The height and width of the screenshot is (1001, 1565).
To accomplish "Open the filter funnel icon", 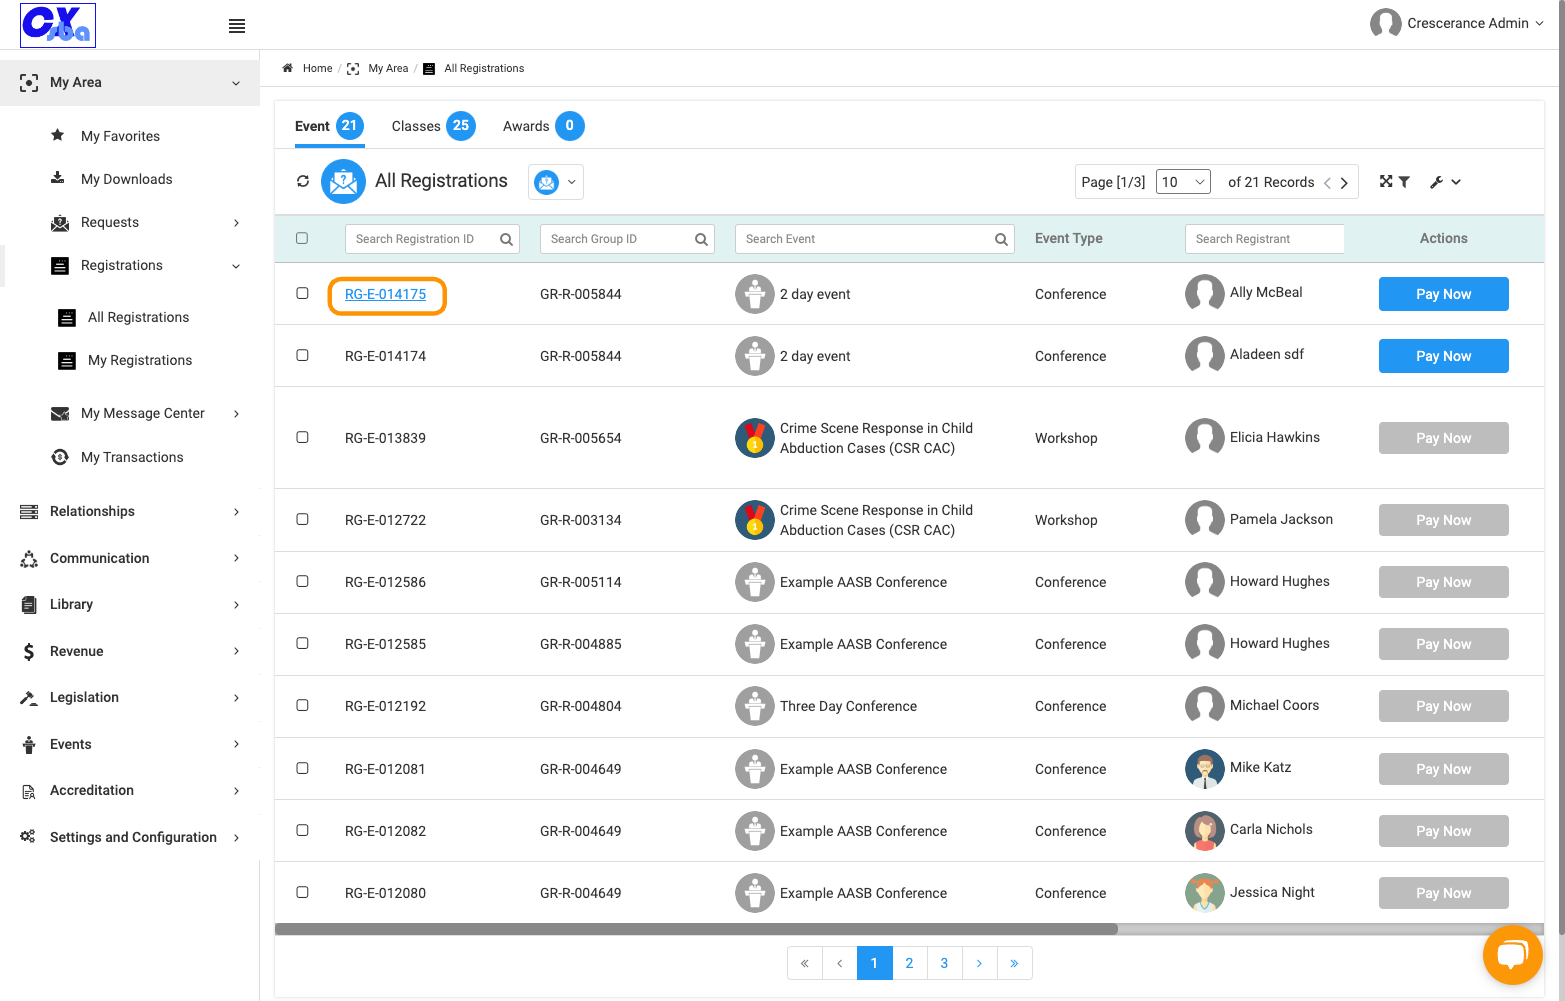I will click(x=1404, y=182).
